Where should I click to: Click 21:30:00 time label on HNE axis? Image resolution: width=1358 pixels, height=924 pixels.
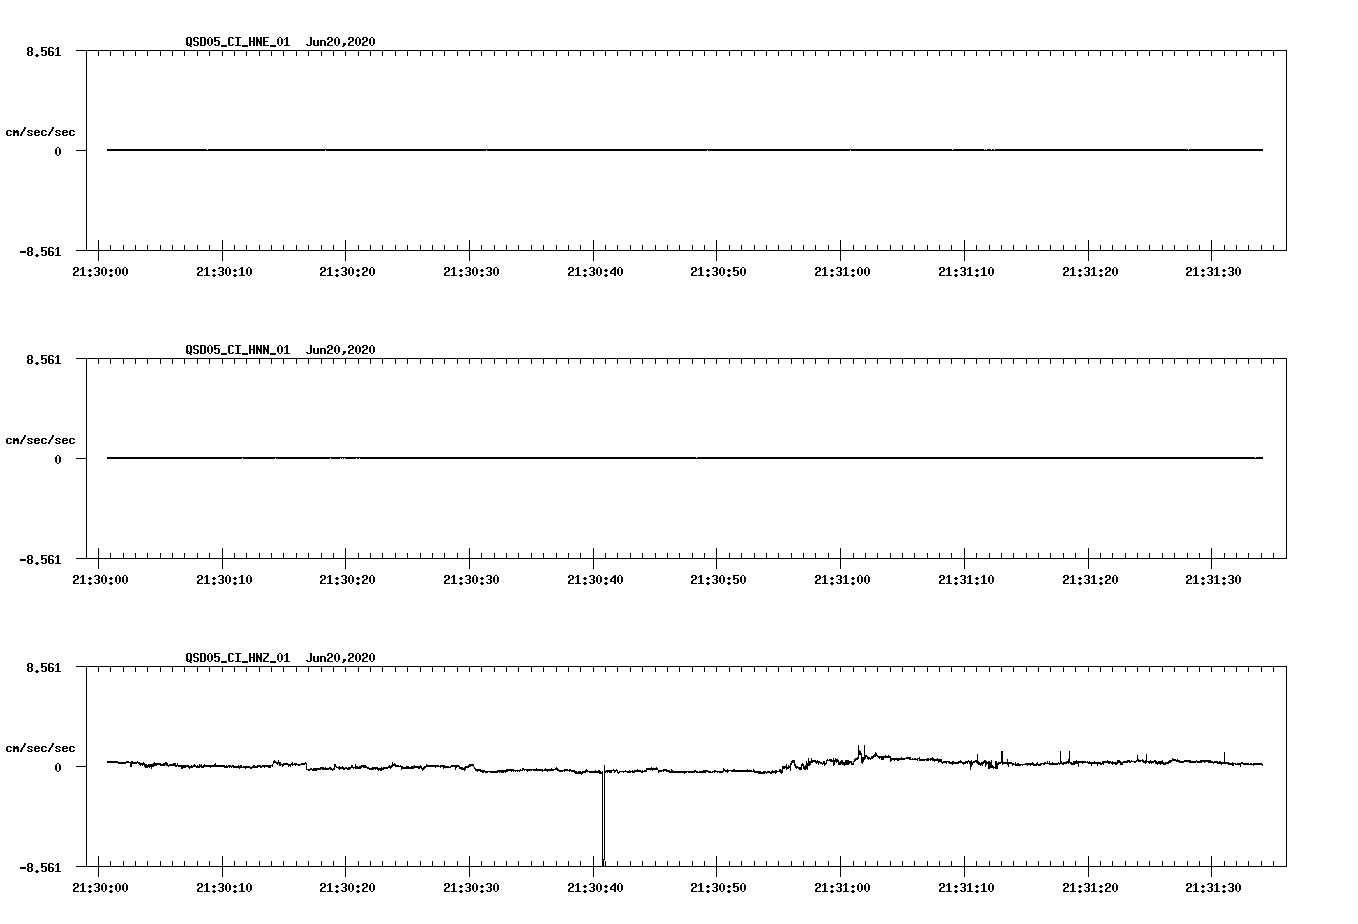click(100, 272)
